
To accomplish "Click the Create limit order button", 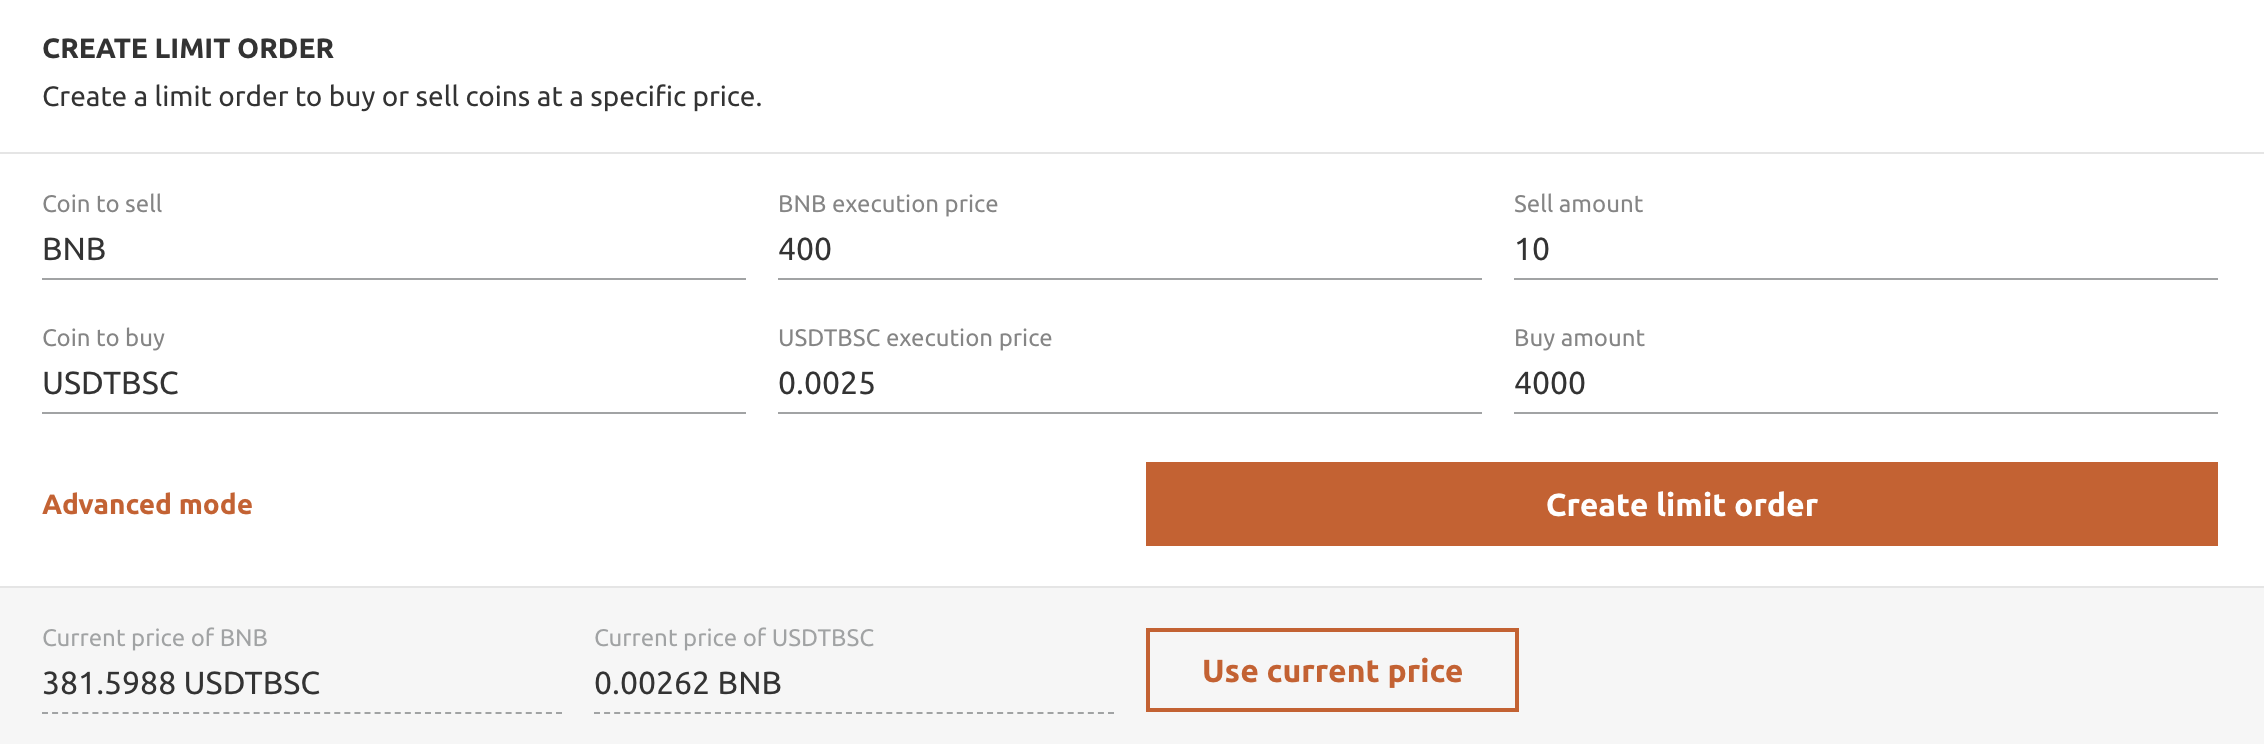I will coord(1681,504).
